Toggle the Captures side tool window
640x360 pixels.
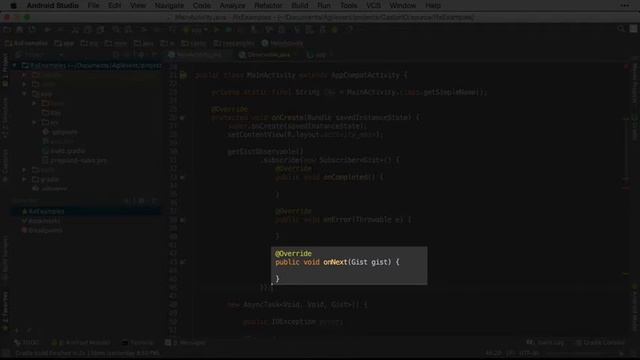[x=5, y=165]
